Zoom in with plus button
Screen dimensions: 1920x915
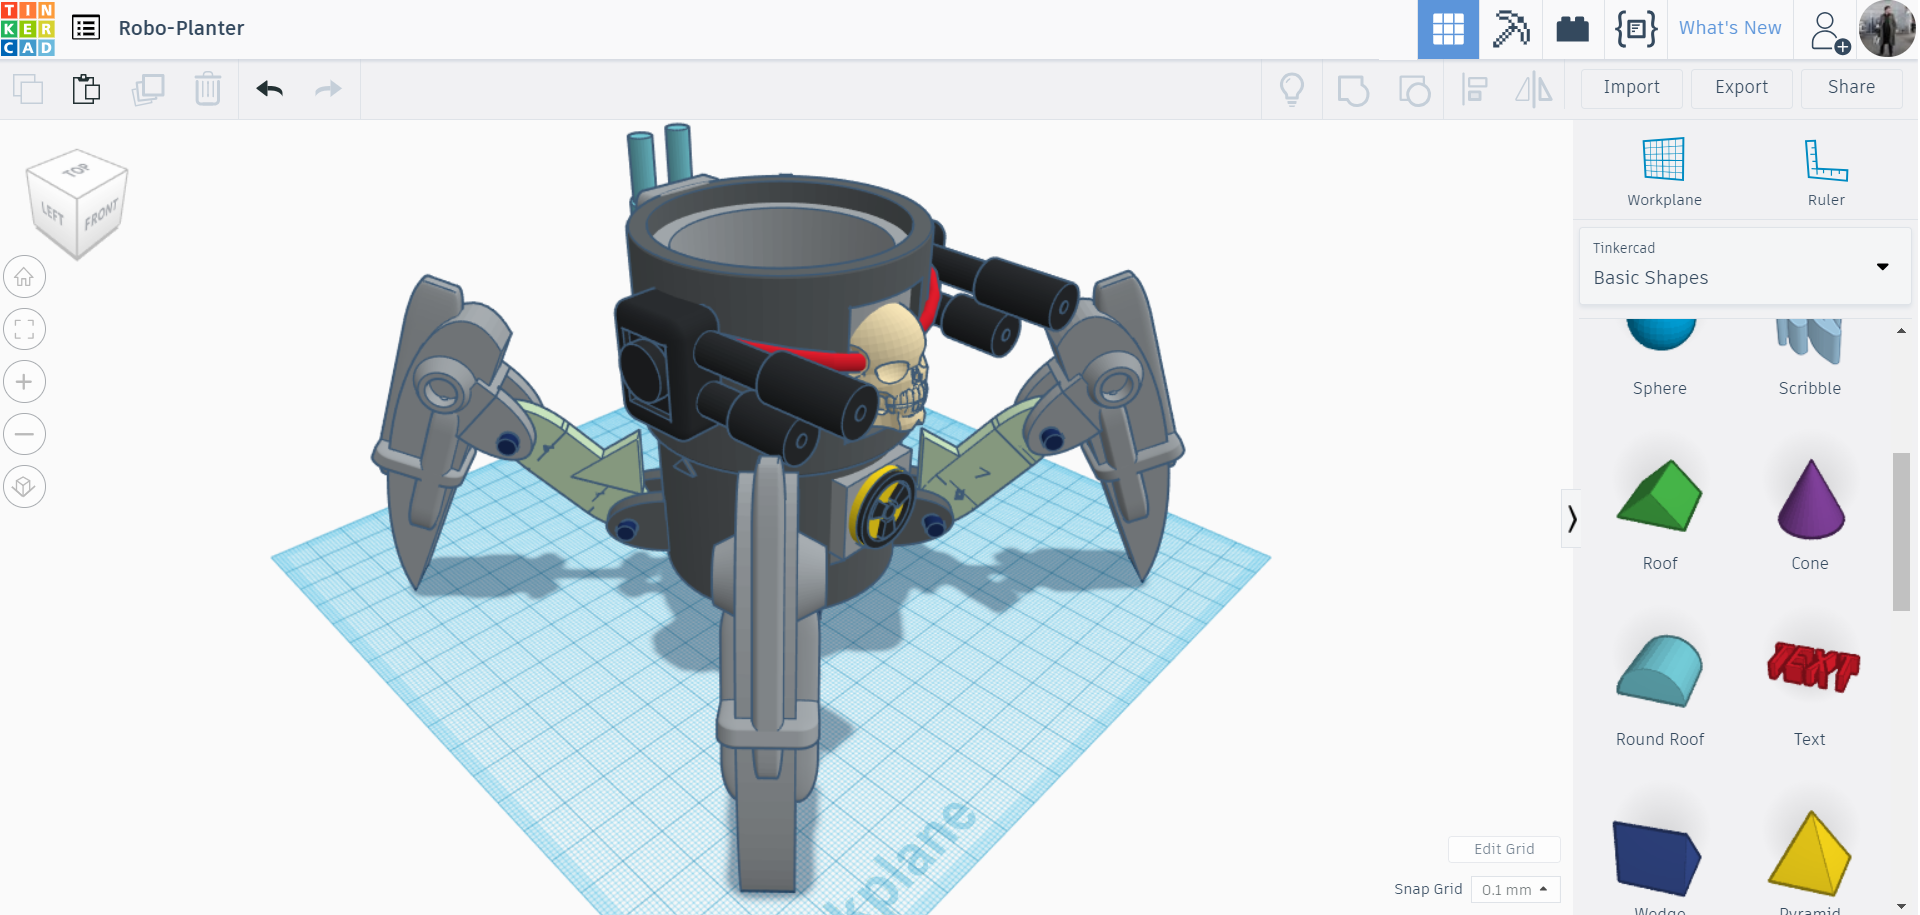[24, 382]
